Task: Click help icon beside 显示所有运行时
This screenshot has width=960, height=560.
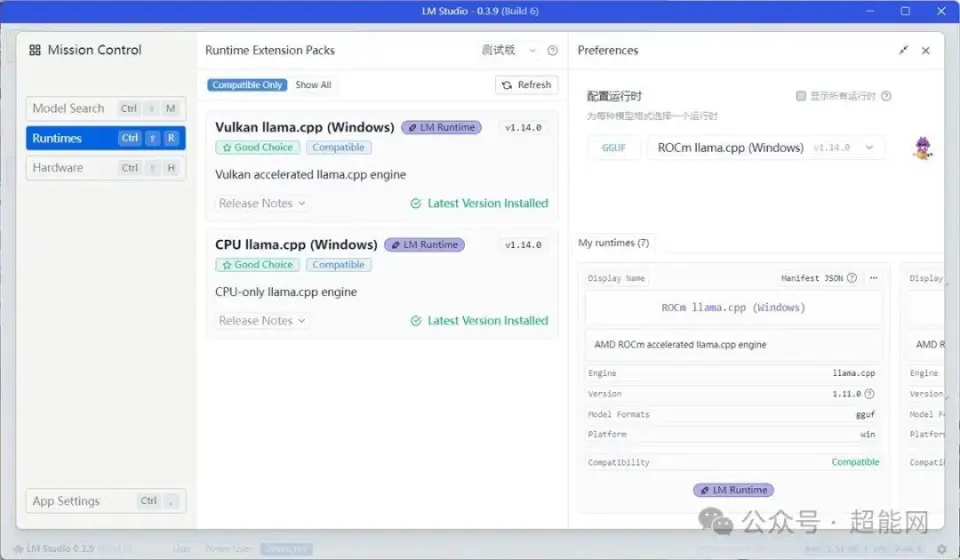Action: point(886,96)
